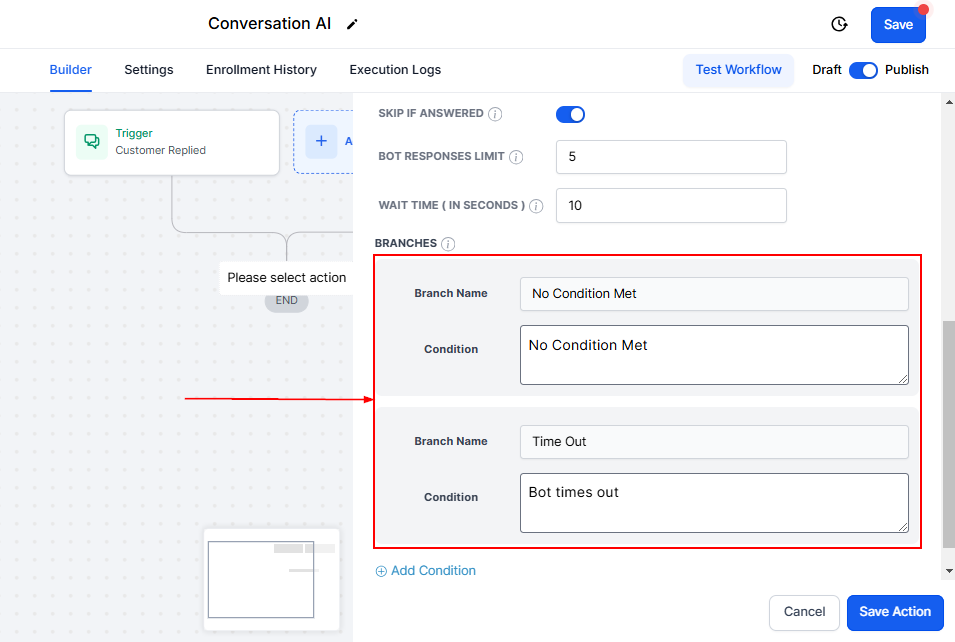
Task: Show info for Skip If Answered
Action: (x=495, y=114)
